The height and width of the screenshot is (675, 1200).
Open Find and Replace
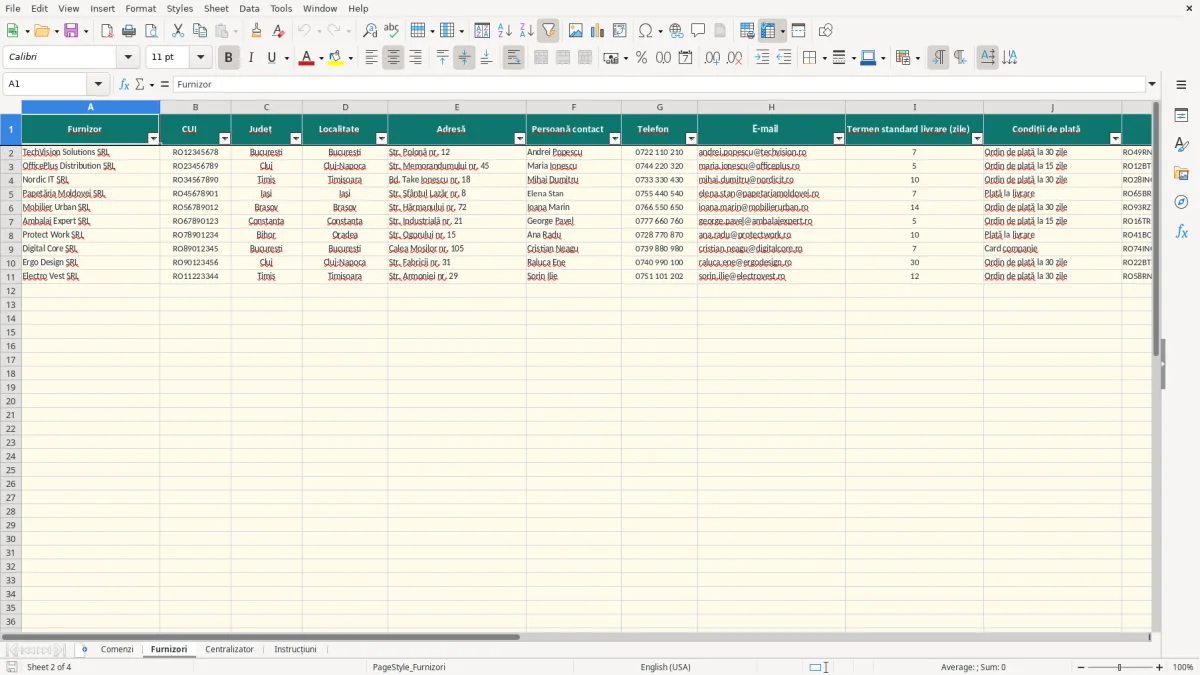coord(370,31)
